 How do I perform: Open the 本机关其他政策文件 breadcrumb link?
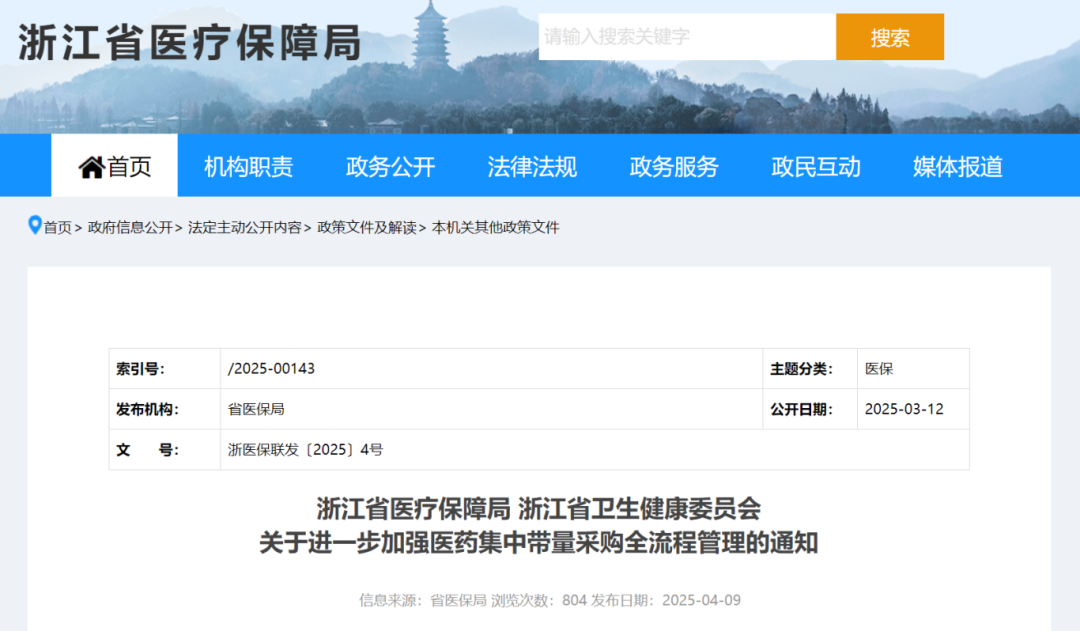pyautogui.click(x=495, y=227)
